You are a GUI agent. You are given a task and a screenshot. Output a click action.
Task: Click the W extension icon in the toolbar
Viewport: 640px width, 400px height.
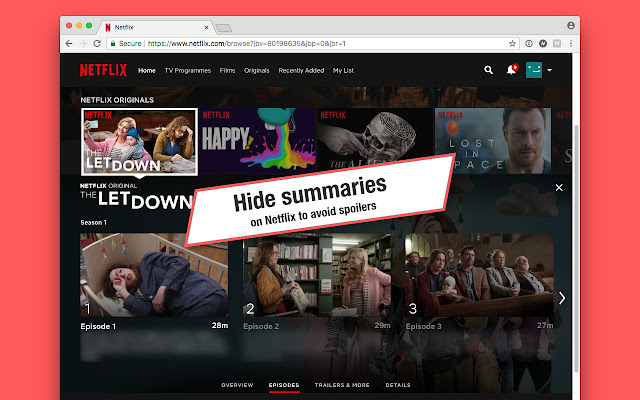click(x=543, y=43)
